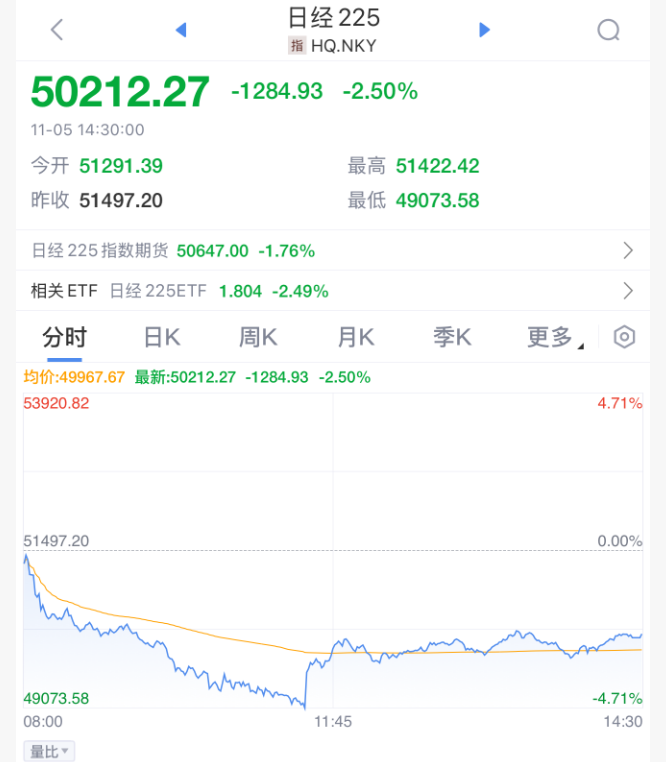Switch to the 日K chart tab
The height and width of the screenshot is (762, 666).
(161, 337)
